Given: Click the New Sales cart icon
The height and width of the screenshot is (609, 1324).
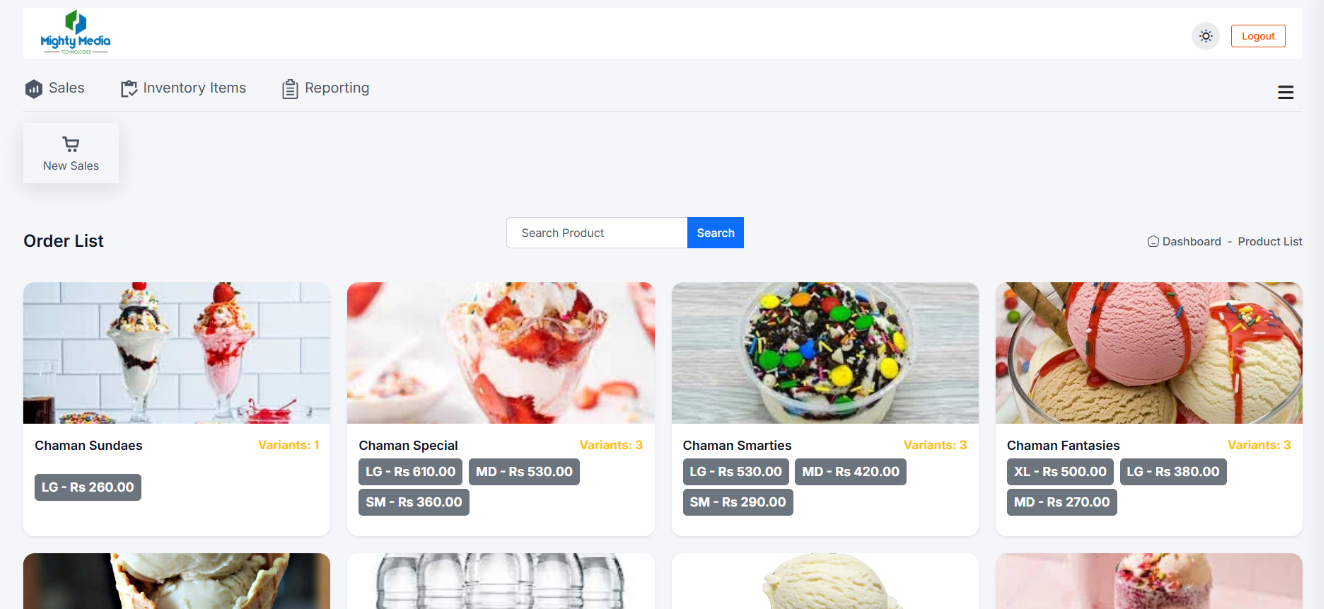Looking at the screenshot, I should coord(71,145).
